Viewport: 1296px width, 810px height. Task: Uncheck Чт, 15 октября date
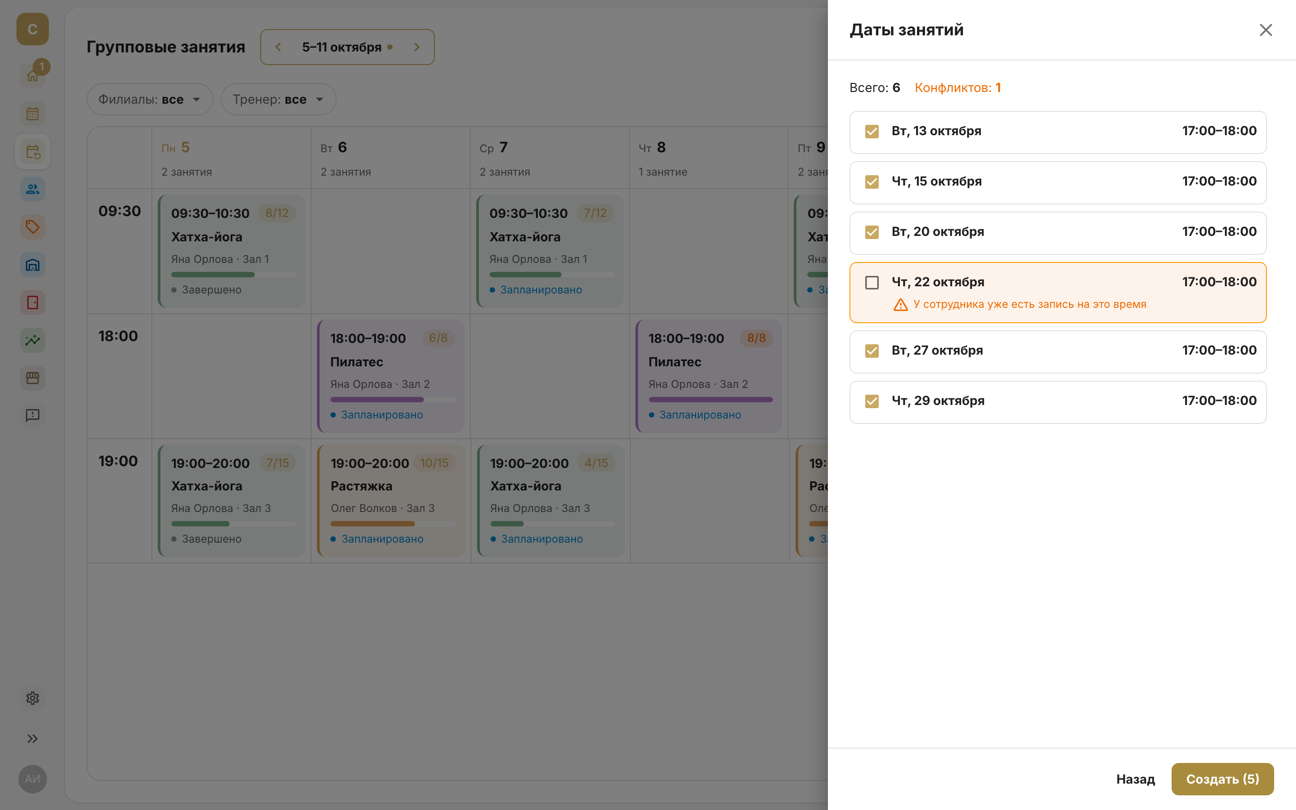(872, 182)
